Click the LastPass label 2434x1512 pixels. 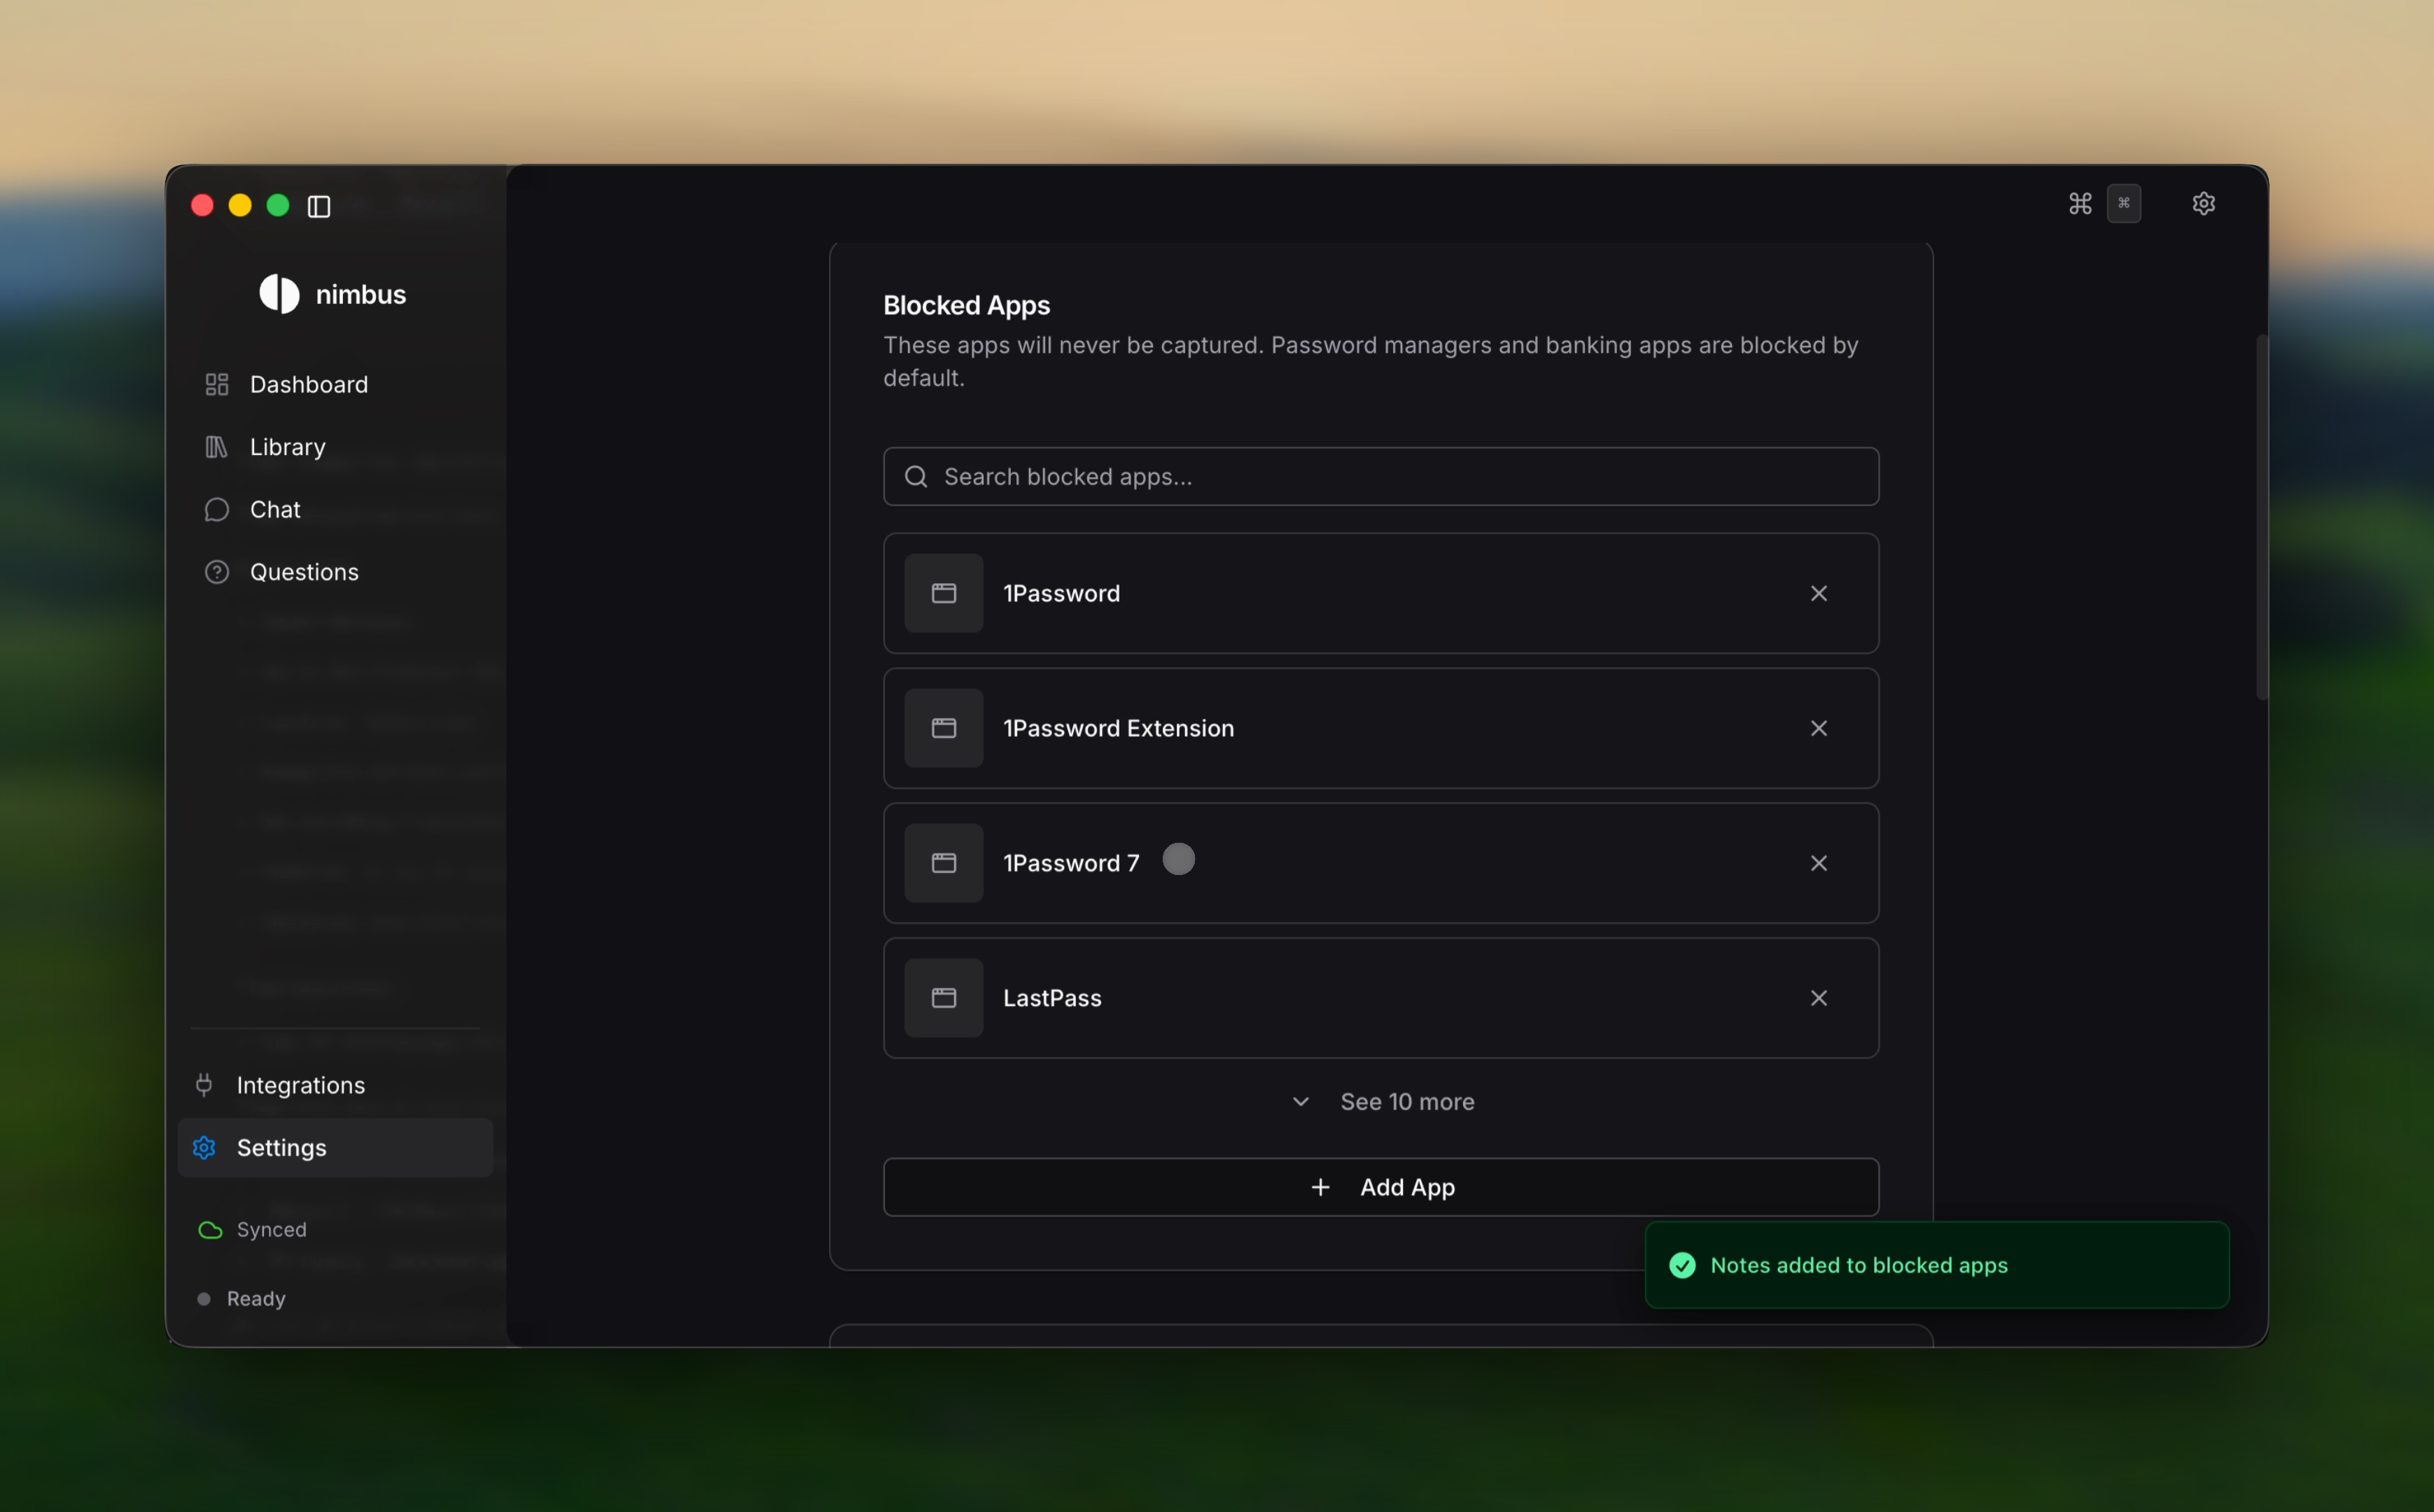(x=1052, y=998)
